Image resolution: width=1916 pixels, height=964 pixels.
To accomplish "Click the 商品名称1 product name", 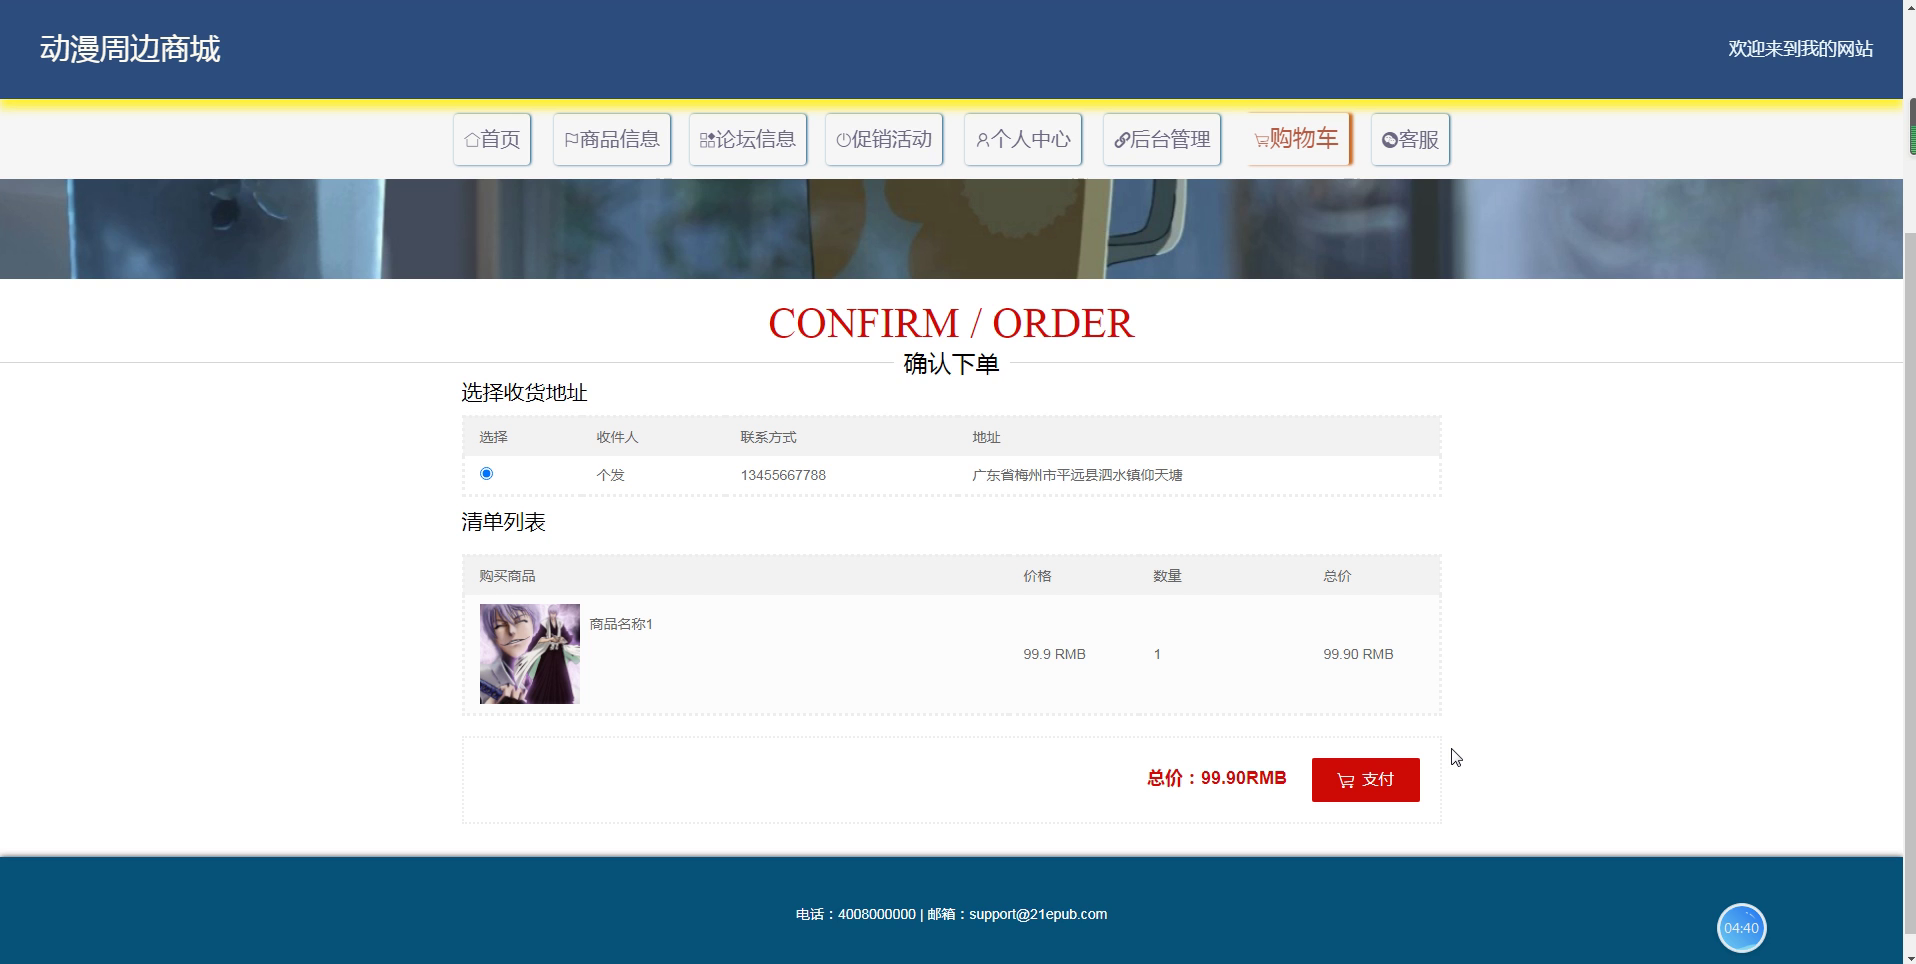I will pos(621,624).
